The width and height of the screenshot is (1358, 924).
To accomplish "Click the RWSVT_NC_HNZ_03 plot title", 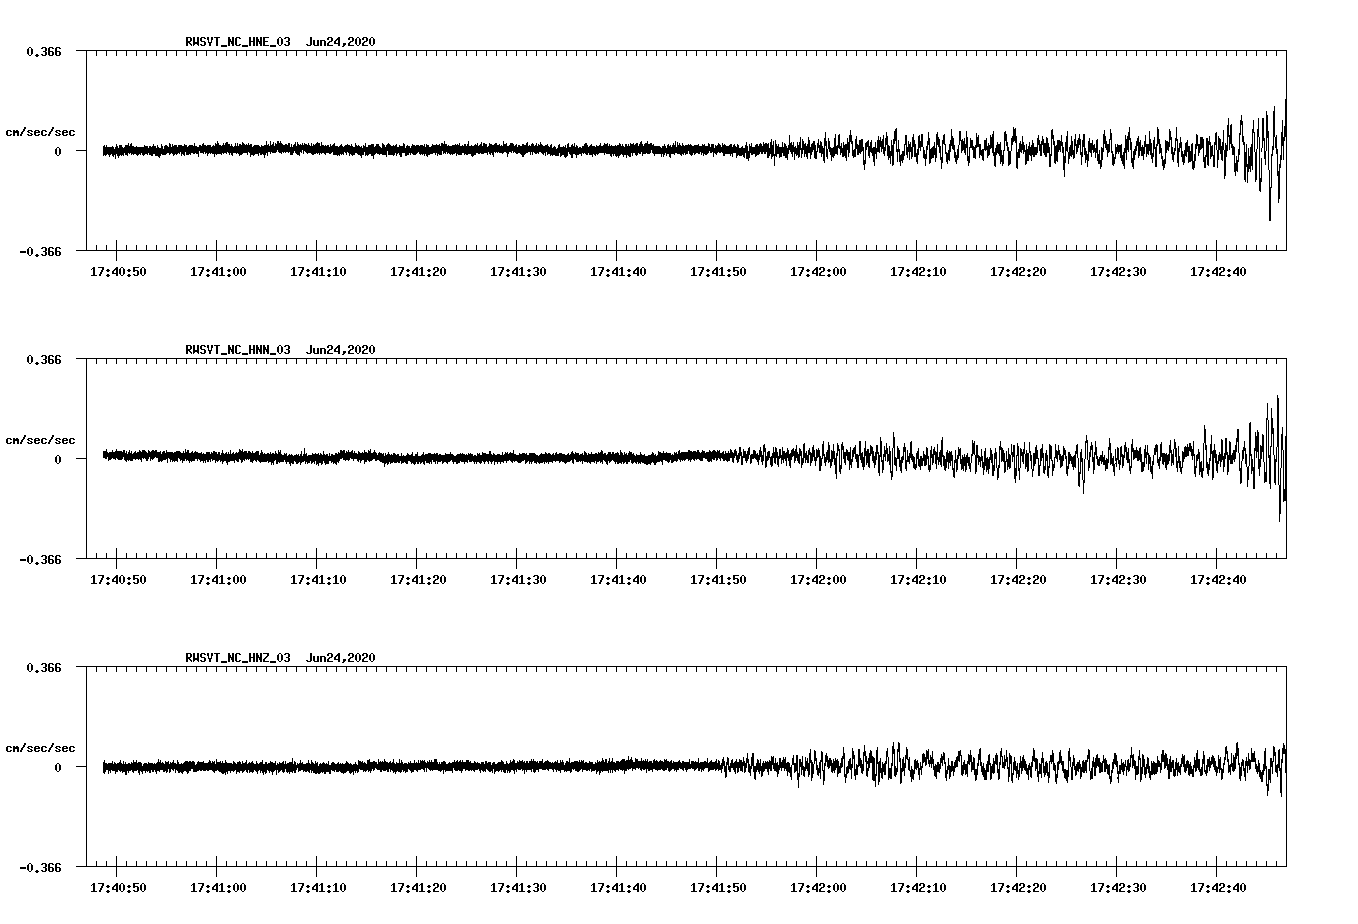I will pos(238,658).
